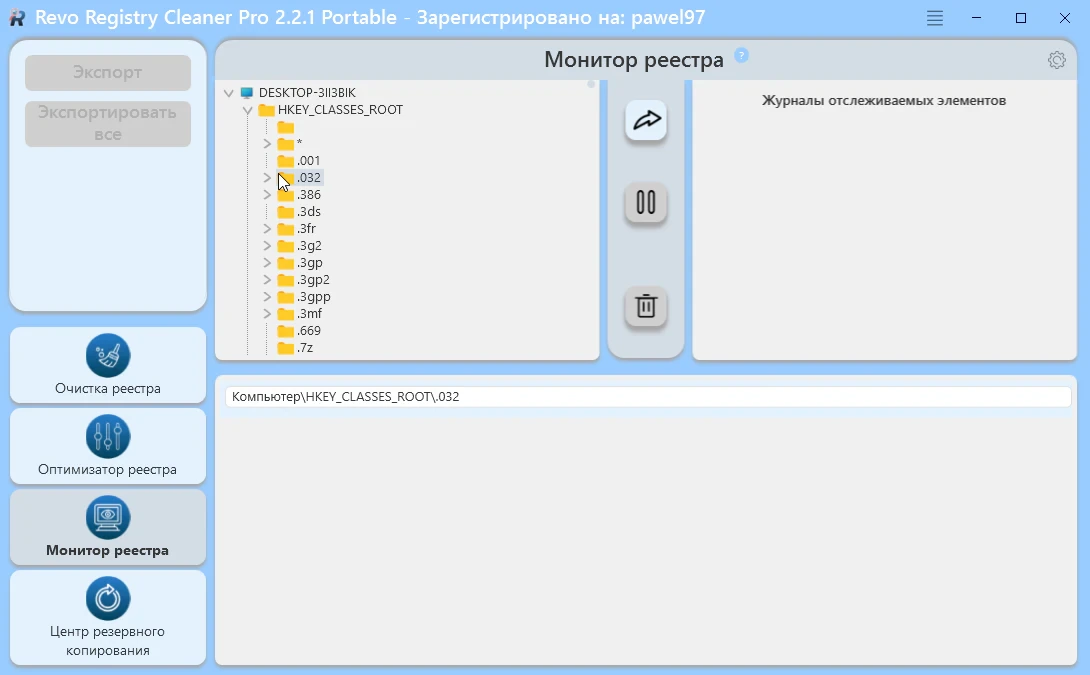Expand the .3mf key chevron
Viewport: 1090px width, 675px height.
pyautogui.click(x=267, y=314)
